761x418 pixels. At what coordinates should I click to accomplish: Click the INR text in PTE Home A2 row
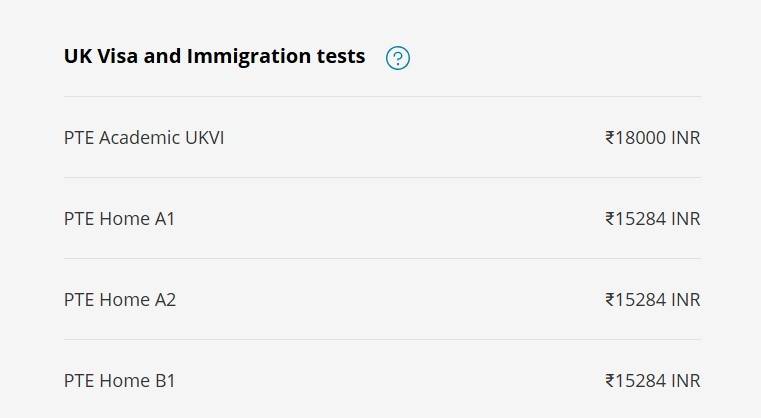[686, 300]
